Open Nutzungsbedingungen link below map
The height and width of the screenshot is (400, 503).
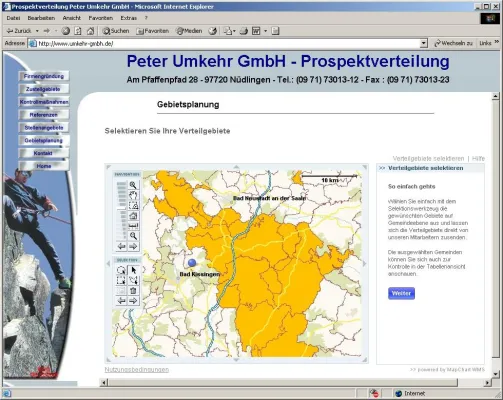tap(137, 369)
